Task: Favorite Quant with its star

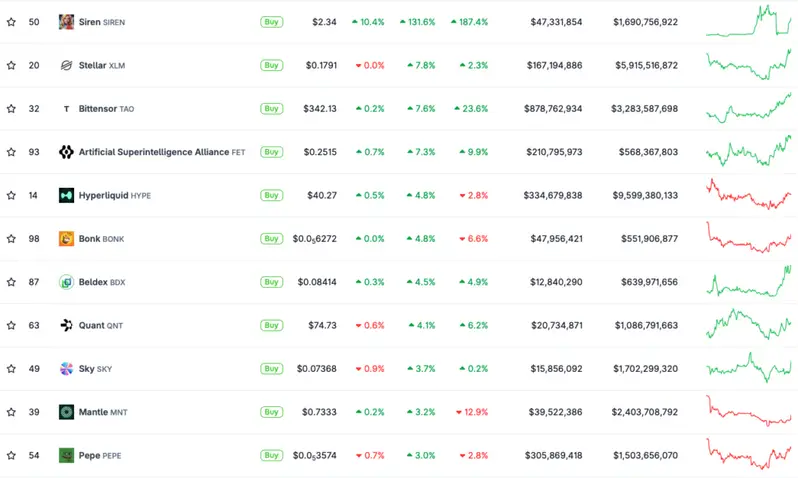Action: [x=11, y=325]
